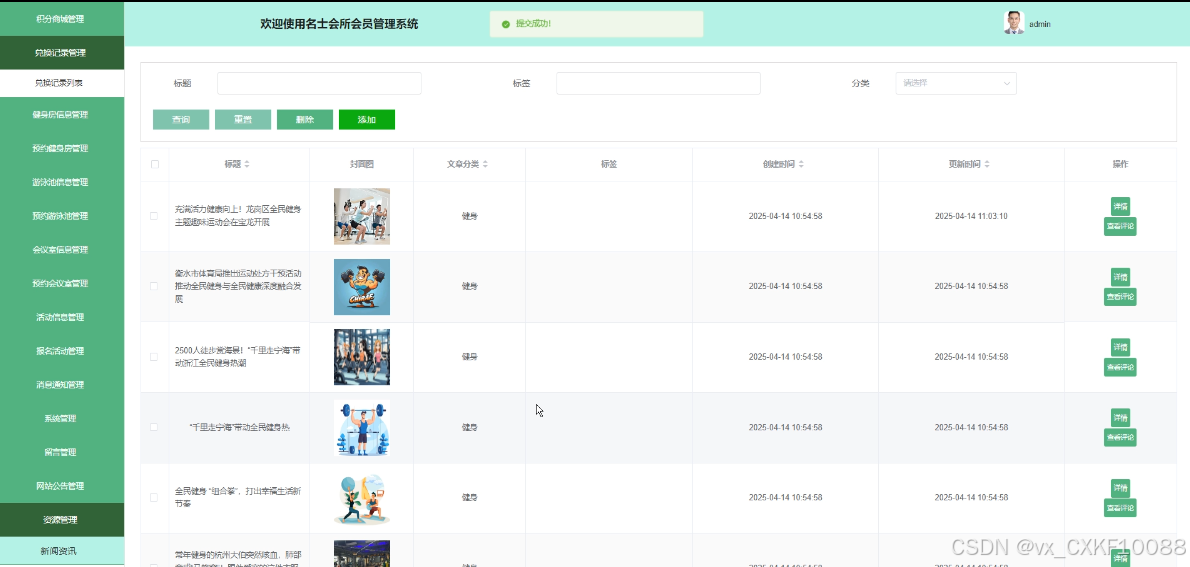Click update time 2025-04-14 11:03:10
Image resolution: width=1190 pixels, height=567 pixels.
971,216
